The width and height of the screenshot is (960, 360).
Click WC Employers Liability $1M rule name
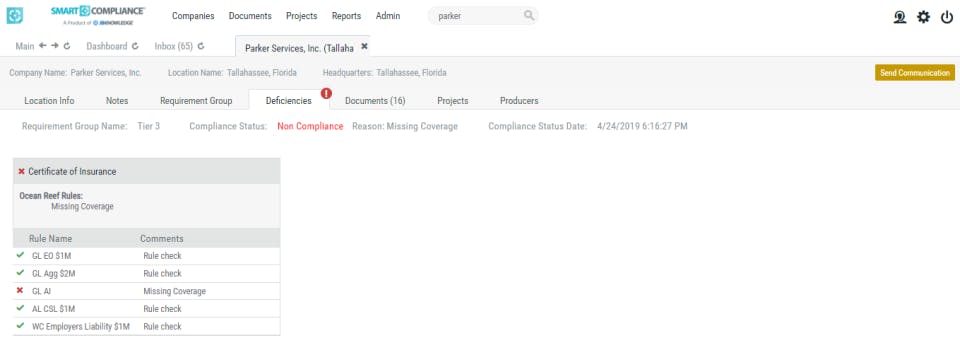click(81, 326)
